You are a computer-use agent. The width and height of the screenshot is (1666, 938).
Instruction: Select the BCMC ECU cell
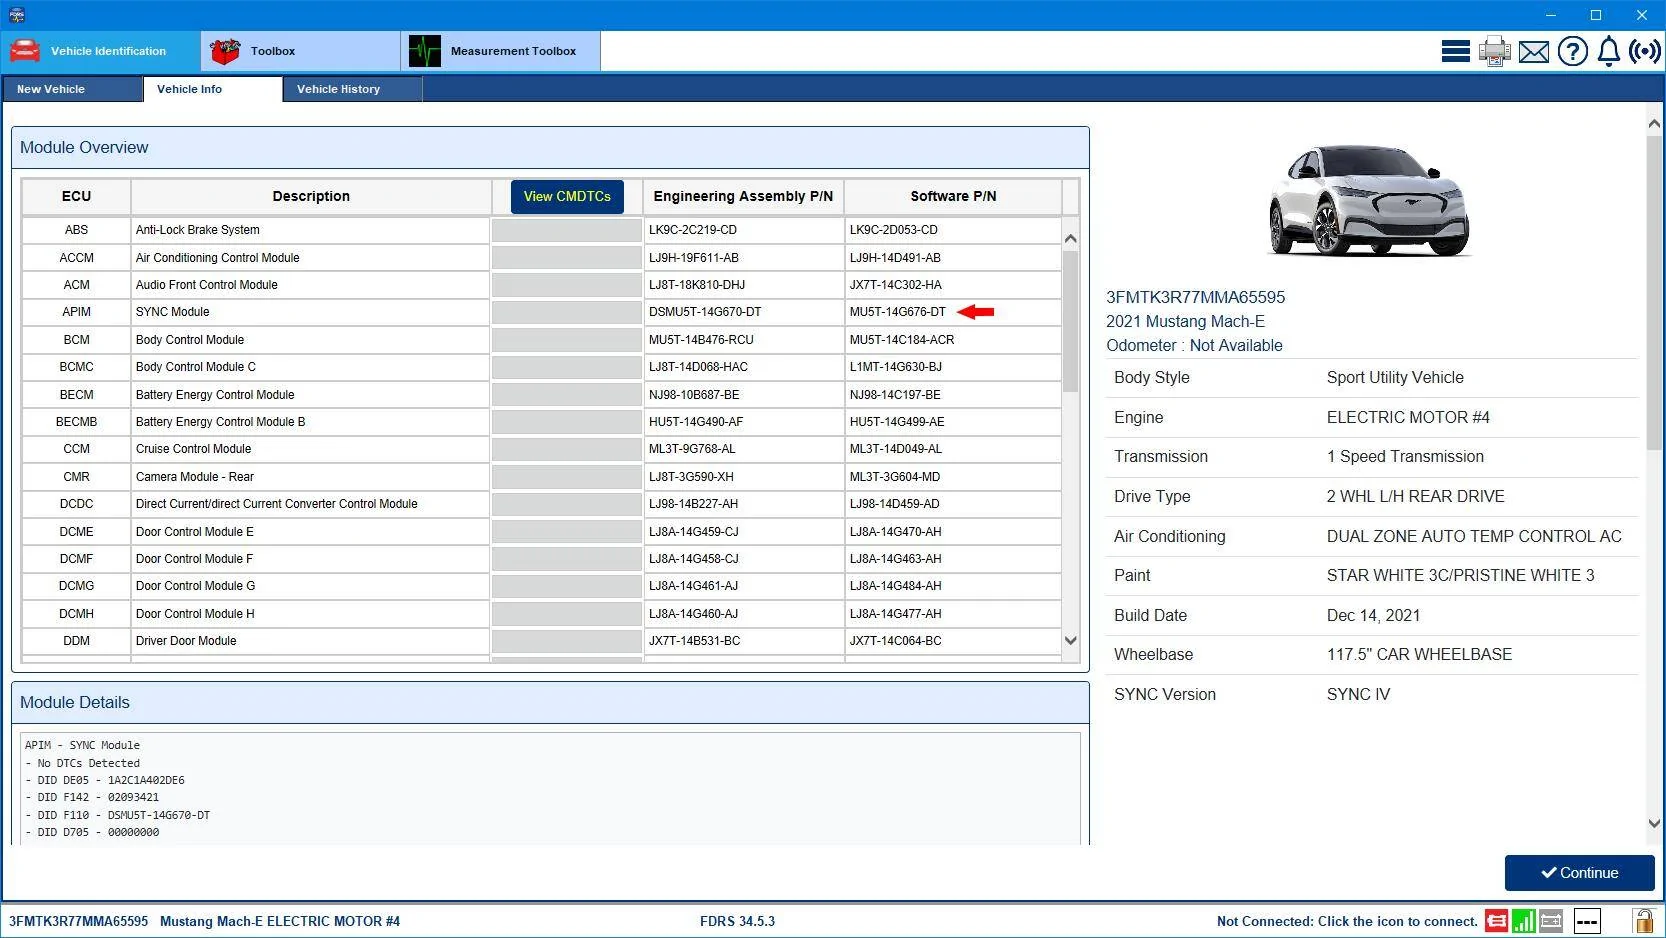coord(76,367)
